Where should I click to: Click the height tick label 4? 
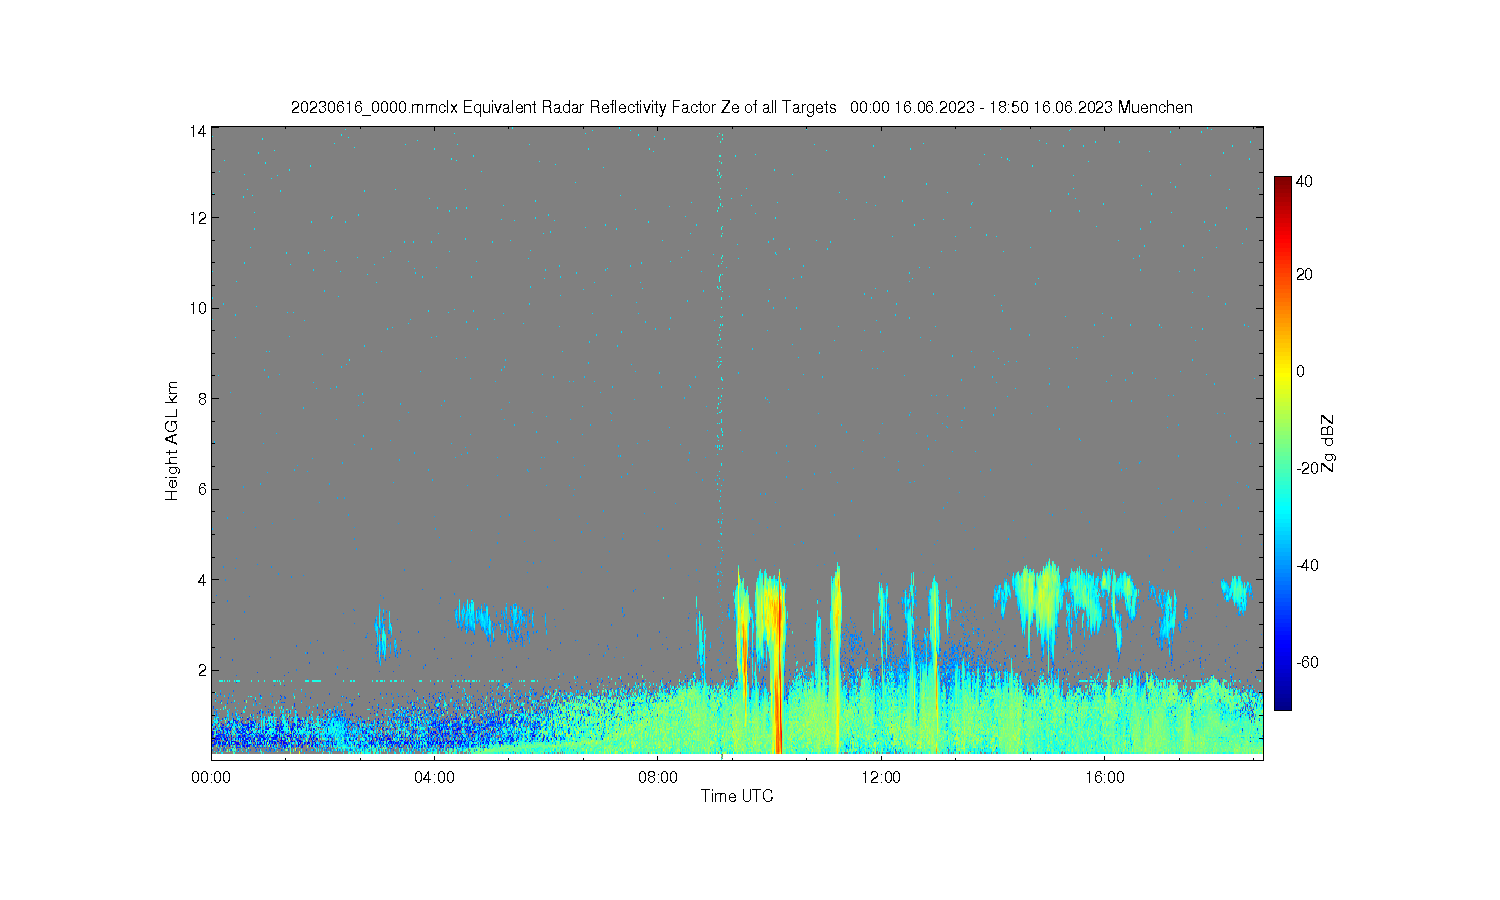(x=202, y=579)
